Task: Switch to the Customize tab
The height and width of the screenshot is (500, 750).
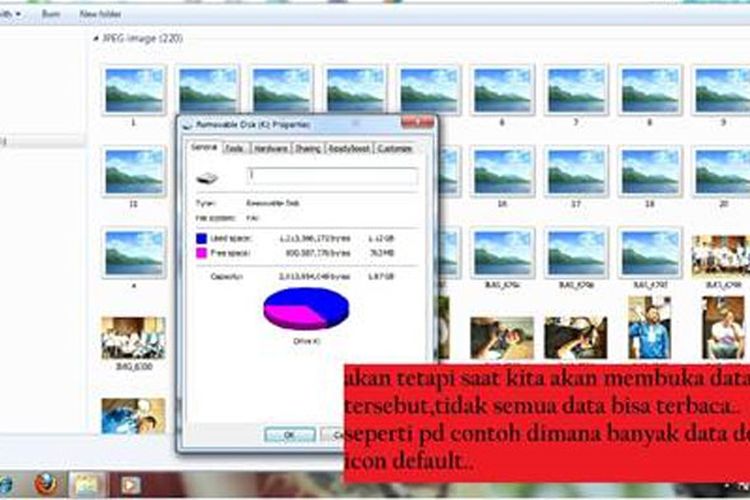Action: [x=395, y=148]
